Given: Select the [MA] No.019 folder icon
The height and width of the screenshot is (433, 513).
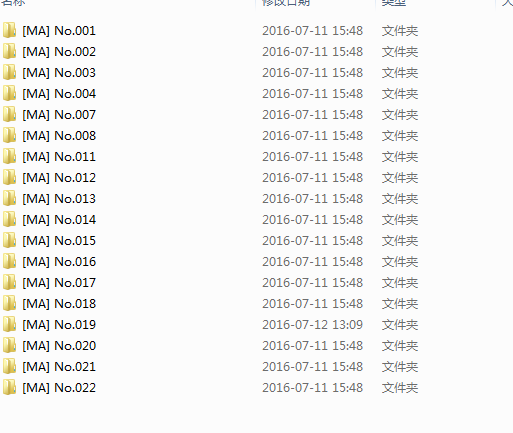Looking at the screenshot, I should 9,324.
